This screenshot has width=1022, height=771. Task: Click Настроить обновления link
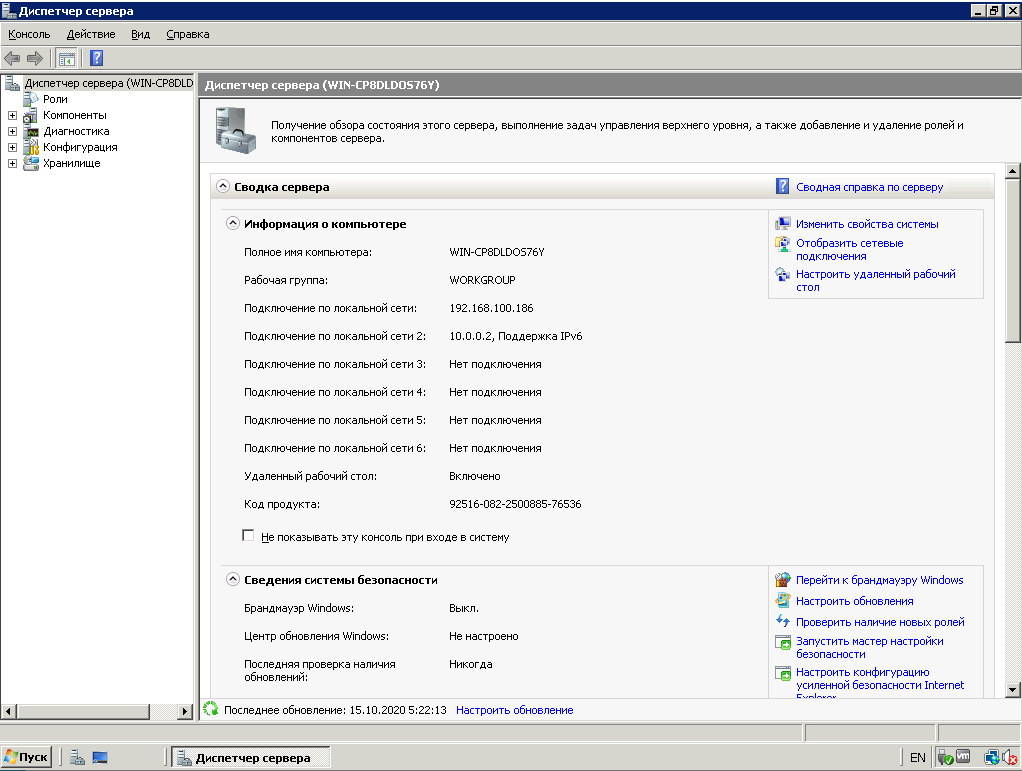[x=854, y=601]
